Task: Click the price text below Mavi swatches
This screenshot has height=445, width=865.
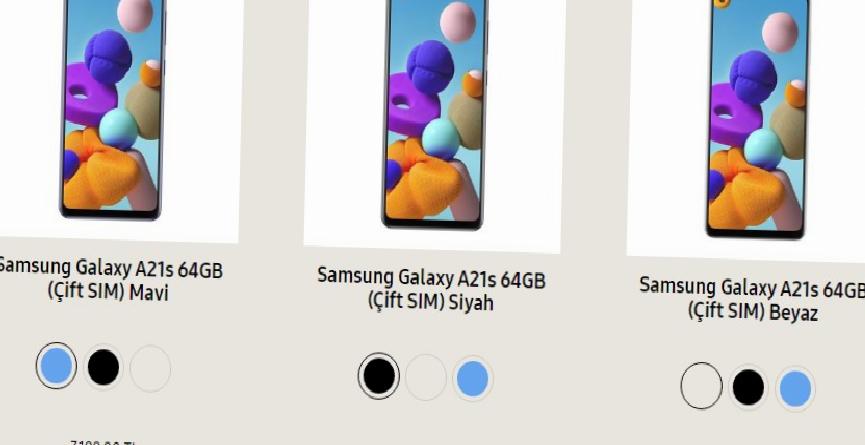Action: pyautogui.click(x=104, y=442)
